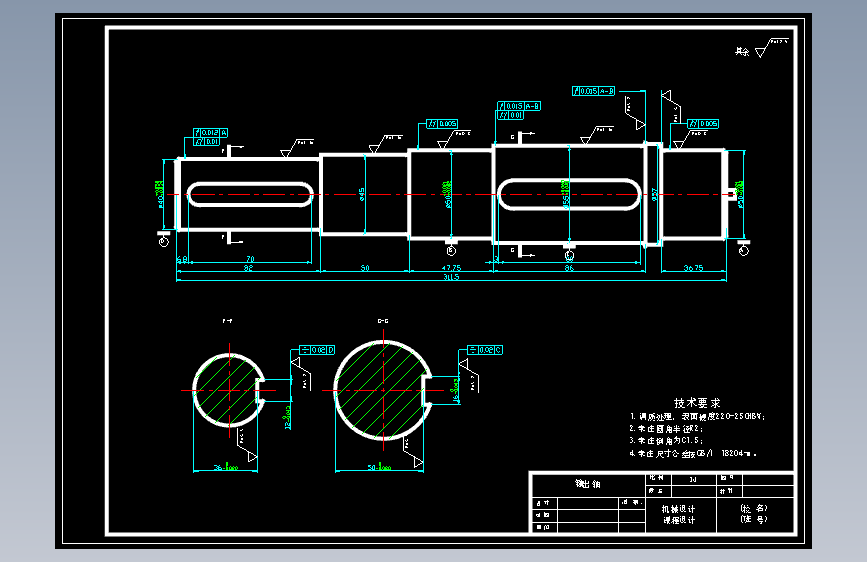Click the datum circle at shaft's right end
867x562 pixels.
[x=744, y=251]
